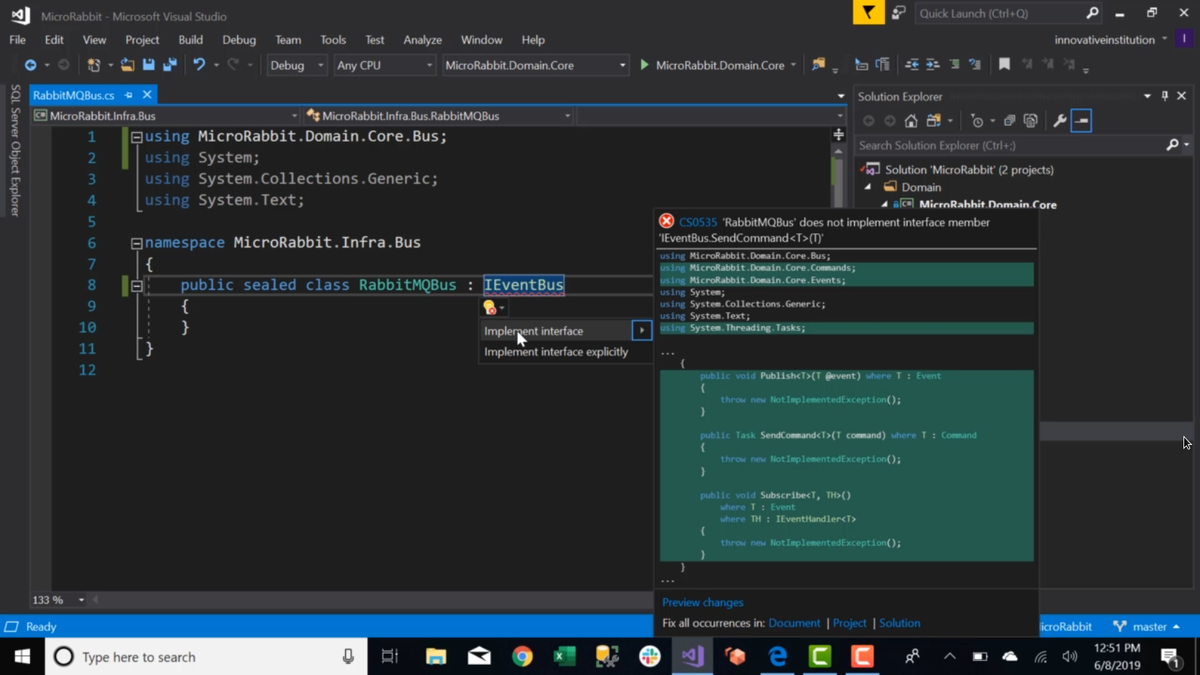1200x675 pixels.
Task: Open the Team menu
Action: click(x=288, y=40)
